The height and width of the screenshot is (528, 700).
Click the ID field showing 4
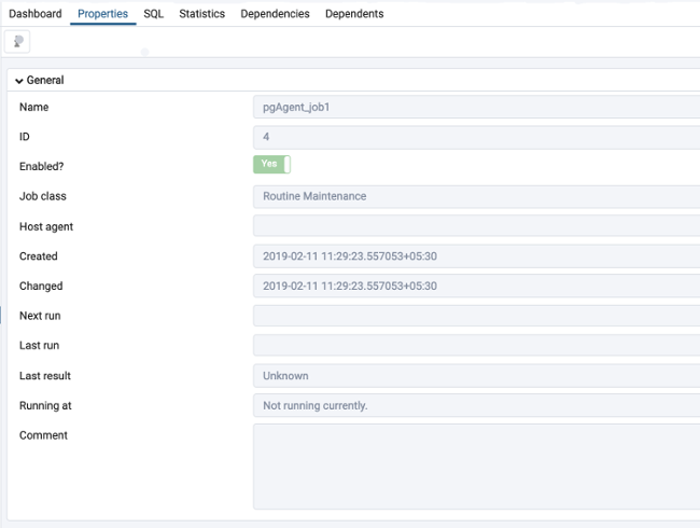pyautogui.click(x=476, y=137)
